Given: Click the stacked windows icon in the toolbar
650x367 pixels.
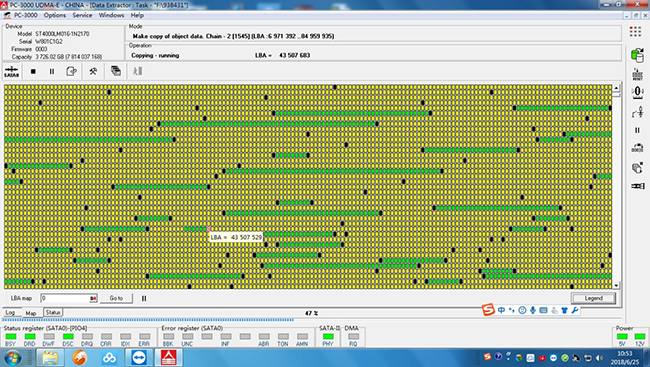Looking at the screenshot, I should pos(116,71).
